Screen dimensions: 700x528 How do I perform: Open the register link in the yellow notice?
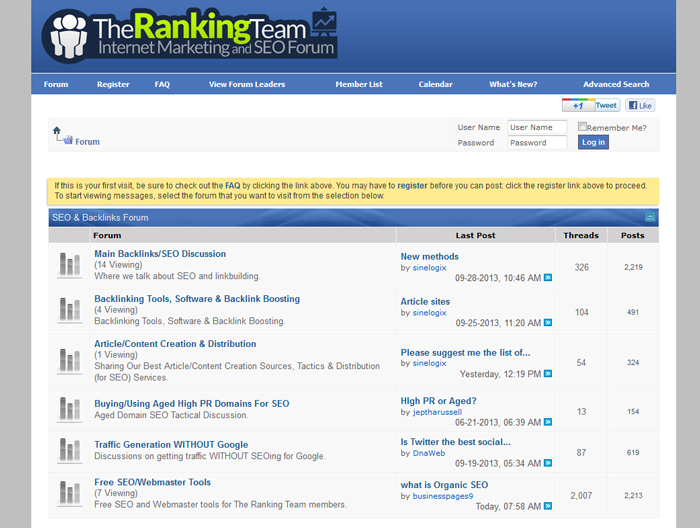pos(412,186)
